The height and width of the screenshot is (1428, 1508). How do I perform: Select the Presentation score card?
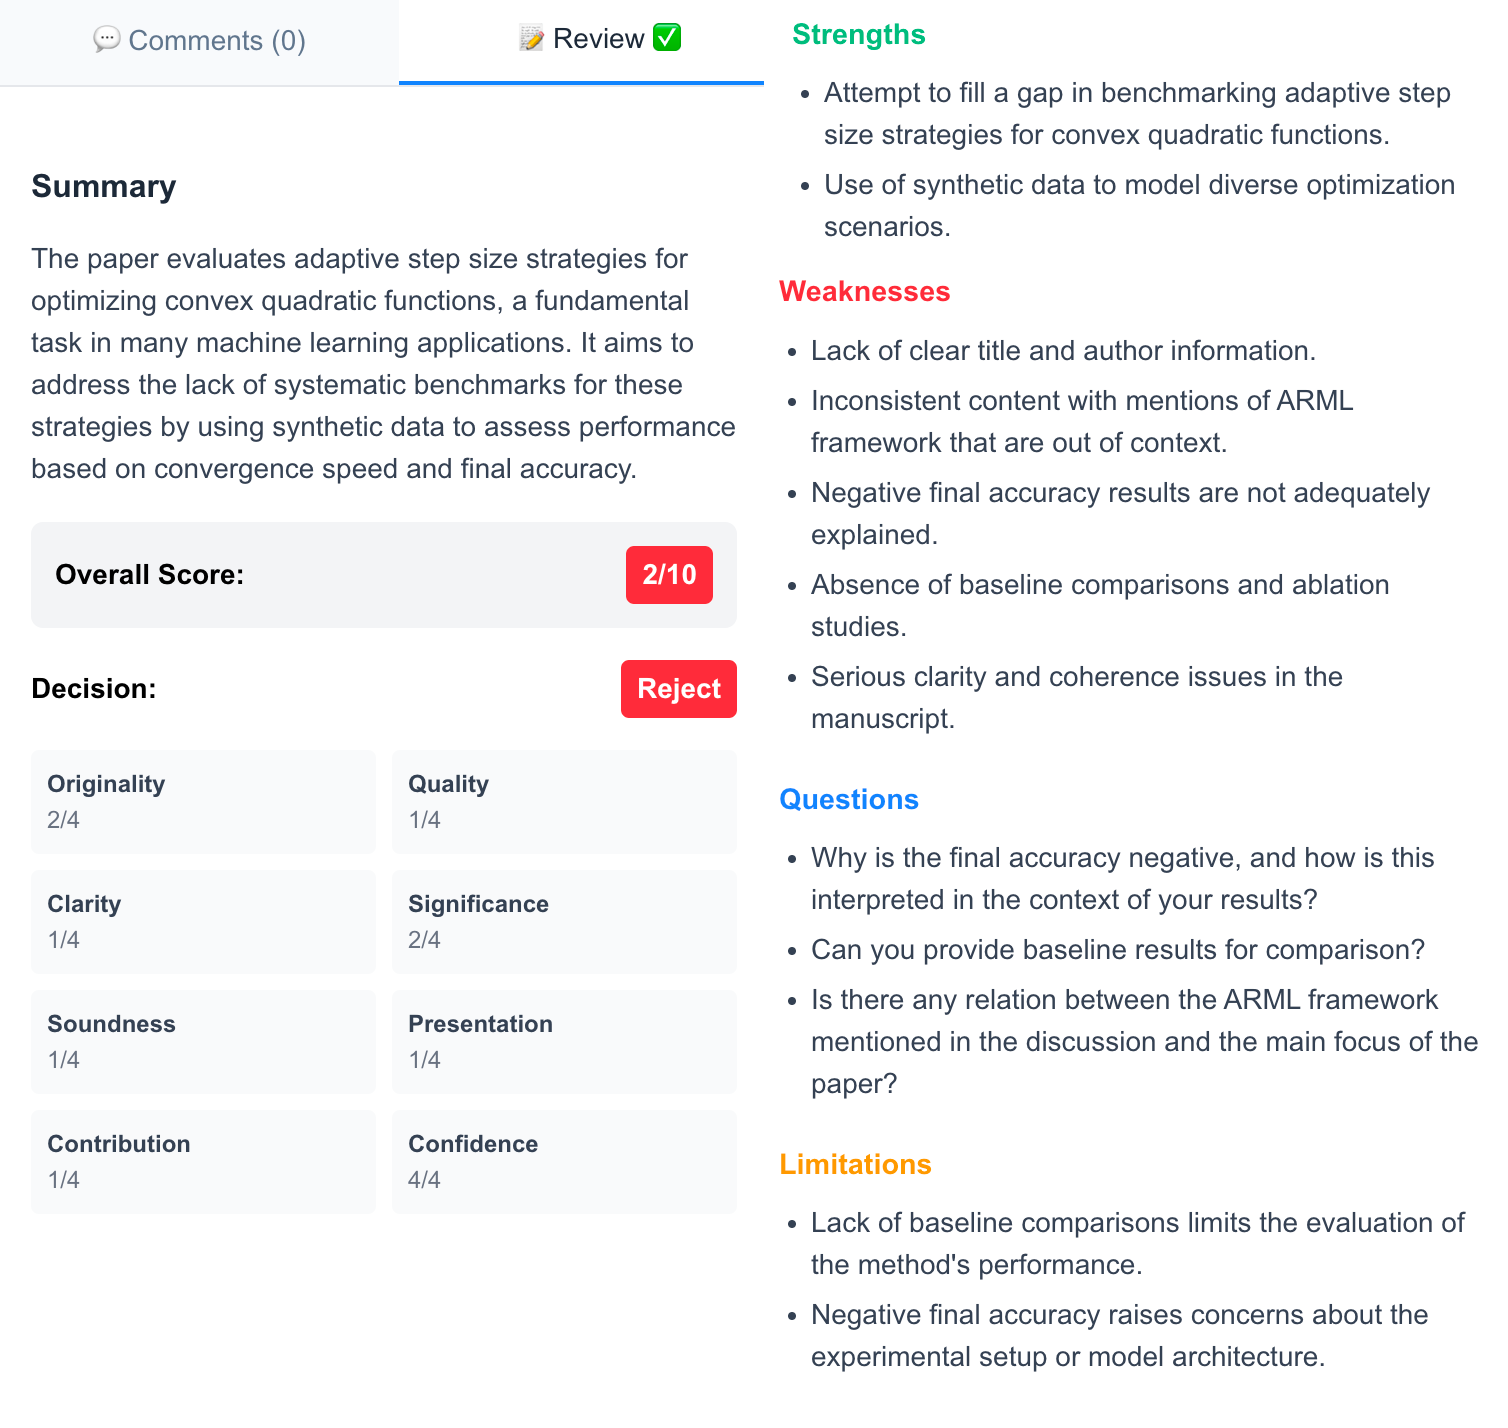[564, 1041]
